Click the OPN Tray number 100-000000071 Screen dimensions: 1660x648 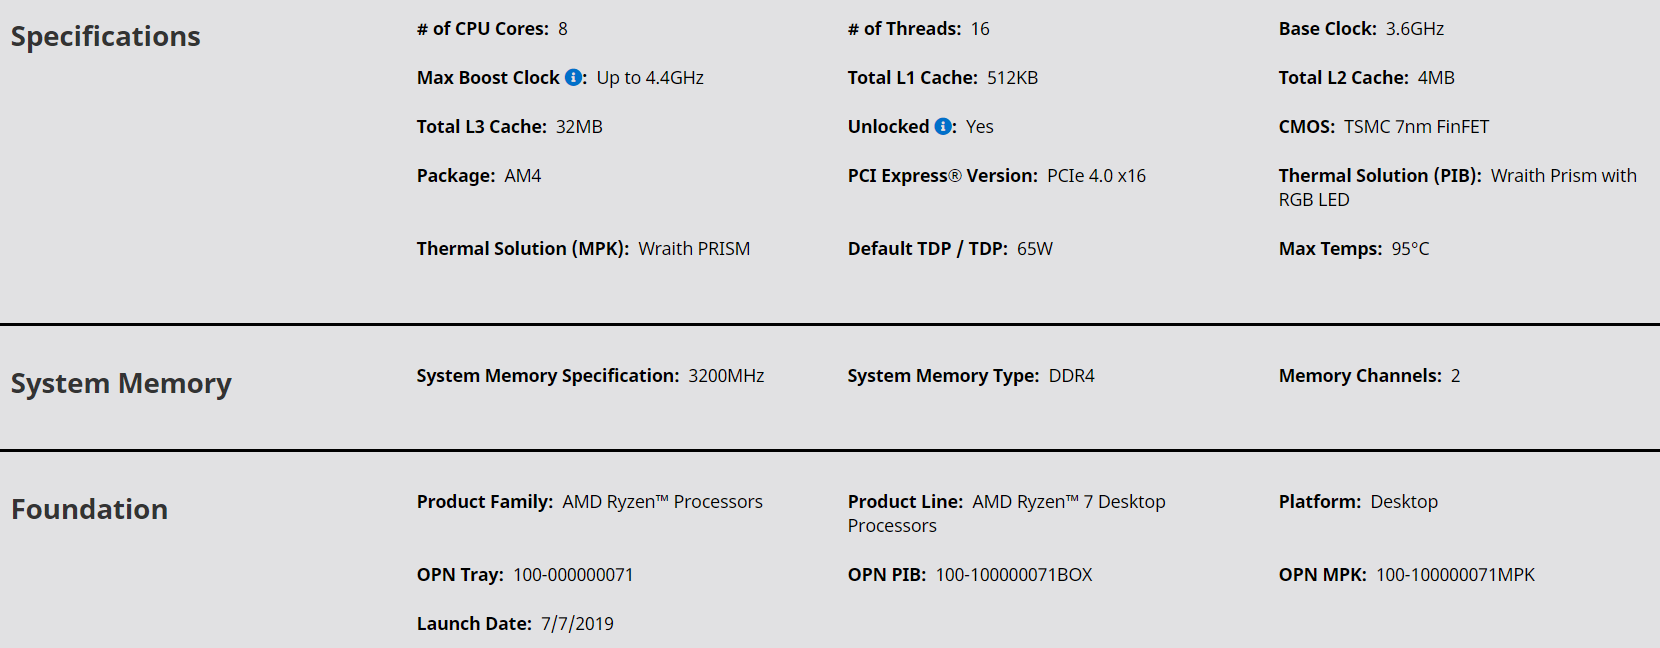point(573,575)
